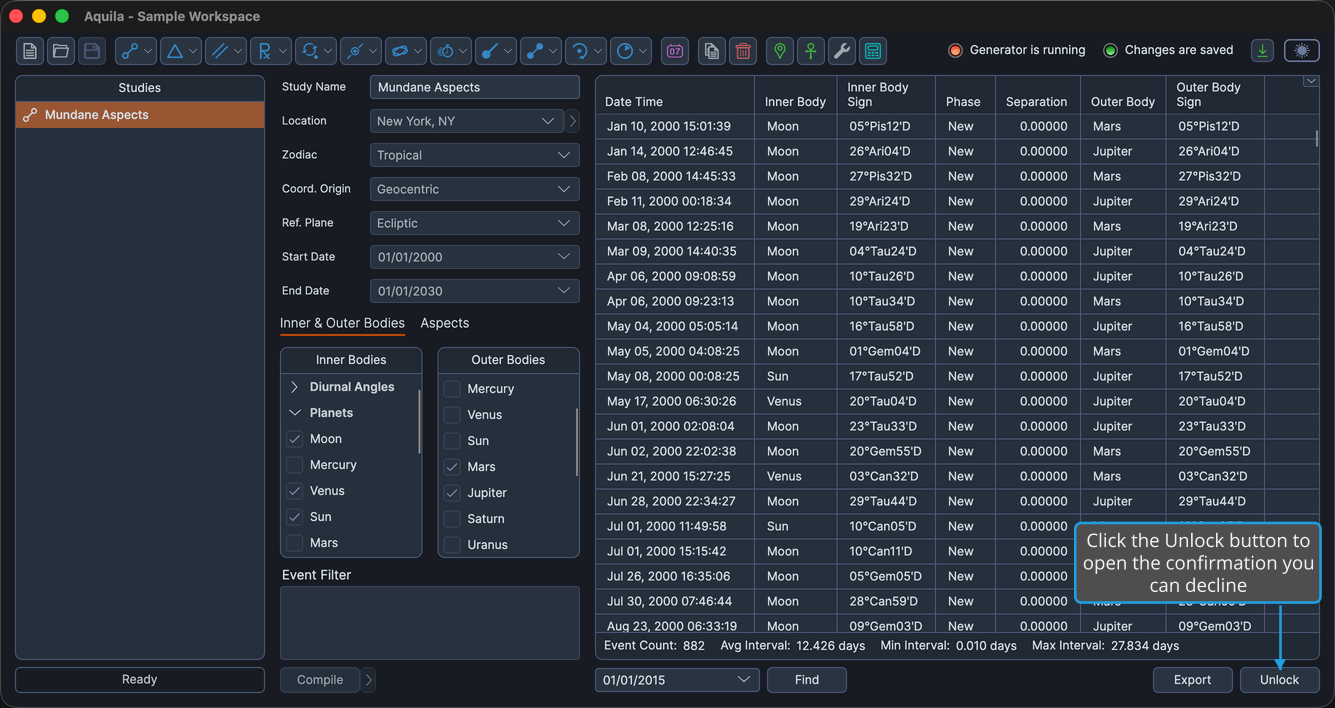Open the End Date picker dropdown

pos(475,291)
